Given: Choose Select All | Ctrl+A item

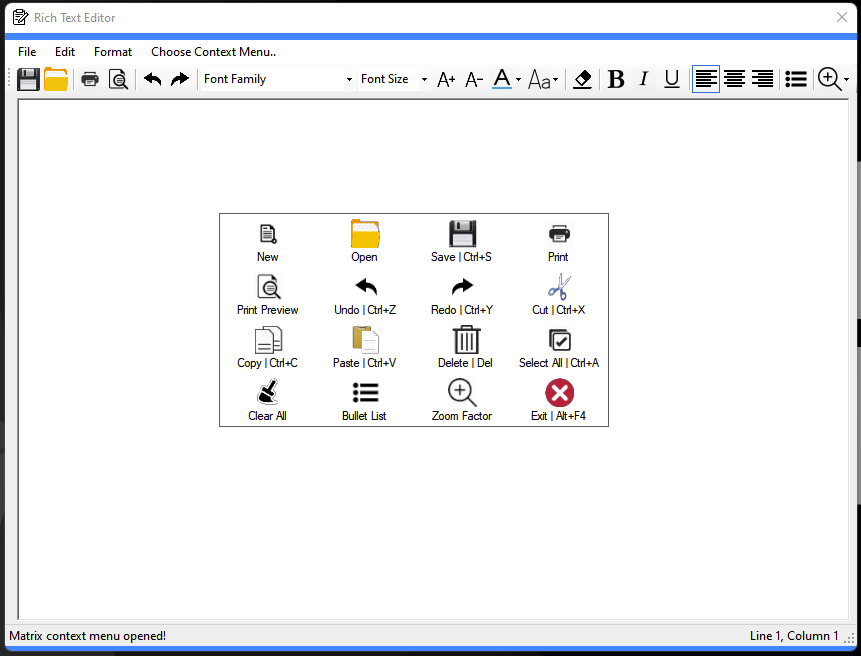Looking at the screenshot, I should (x=558, y=347).
